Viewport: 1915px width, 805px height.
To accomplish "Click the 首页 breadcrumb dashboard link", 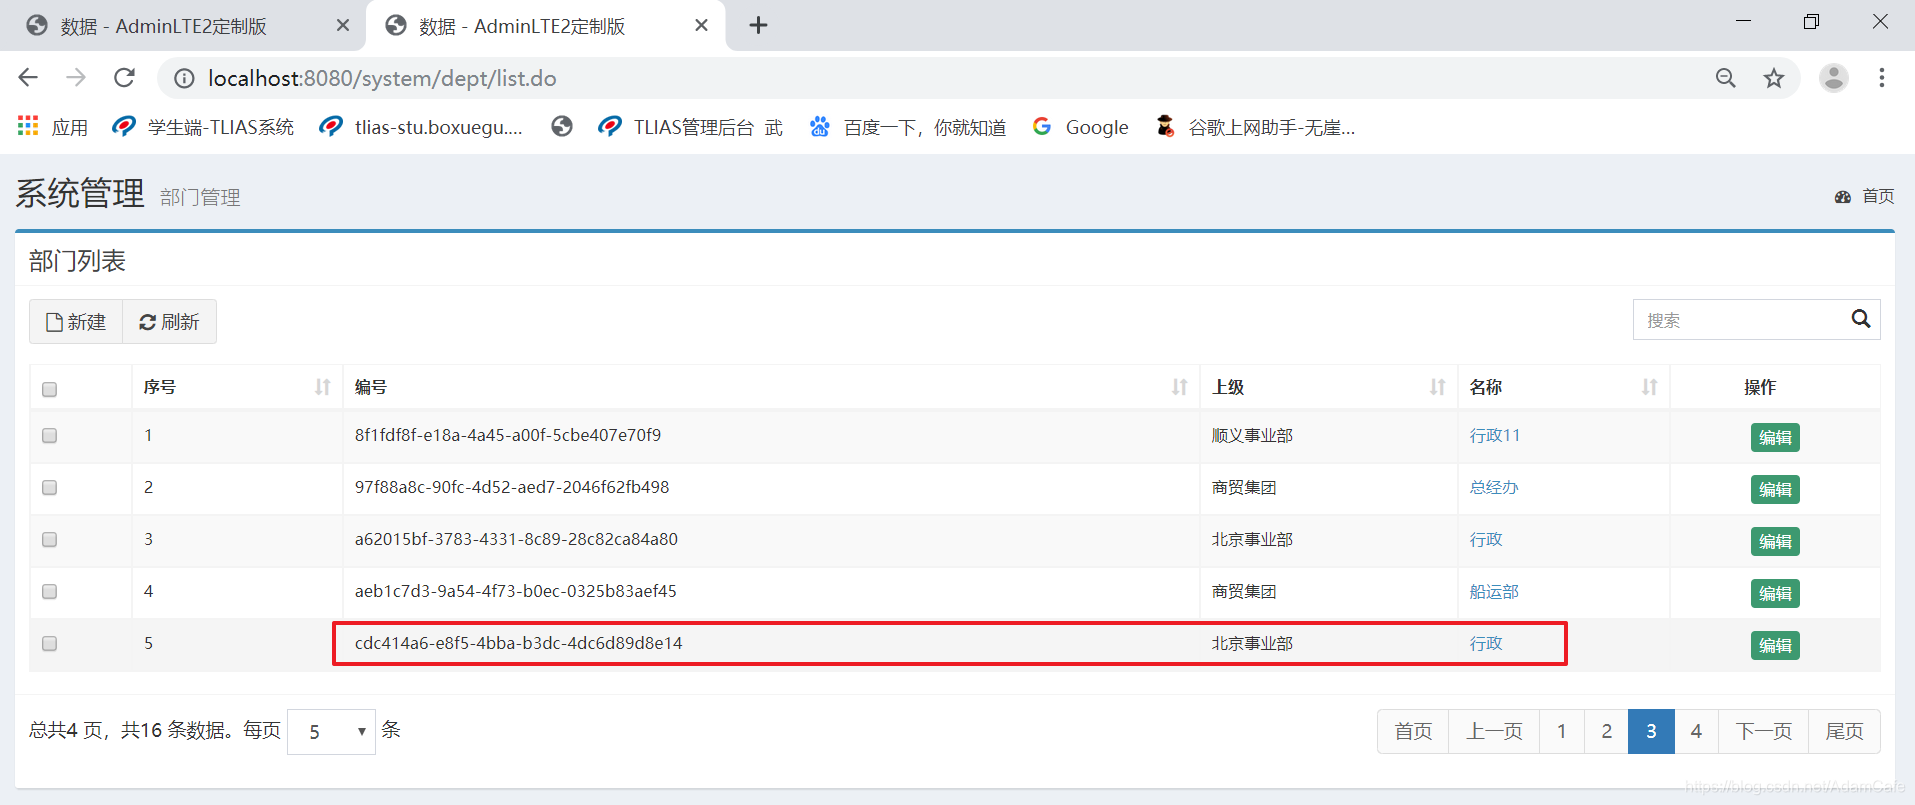I will pos(1865,196).
